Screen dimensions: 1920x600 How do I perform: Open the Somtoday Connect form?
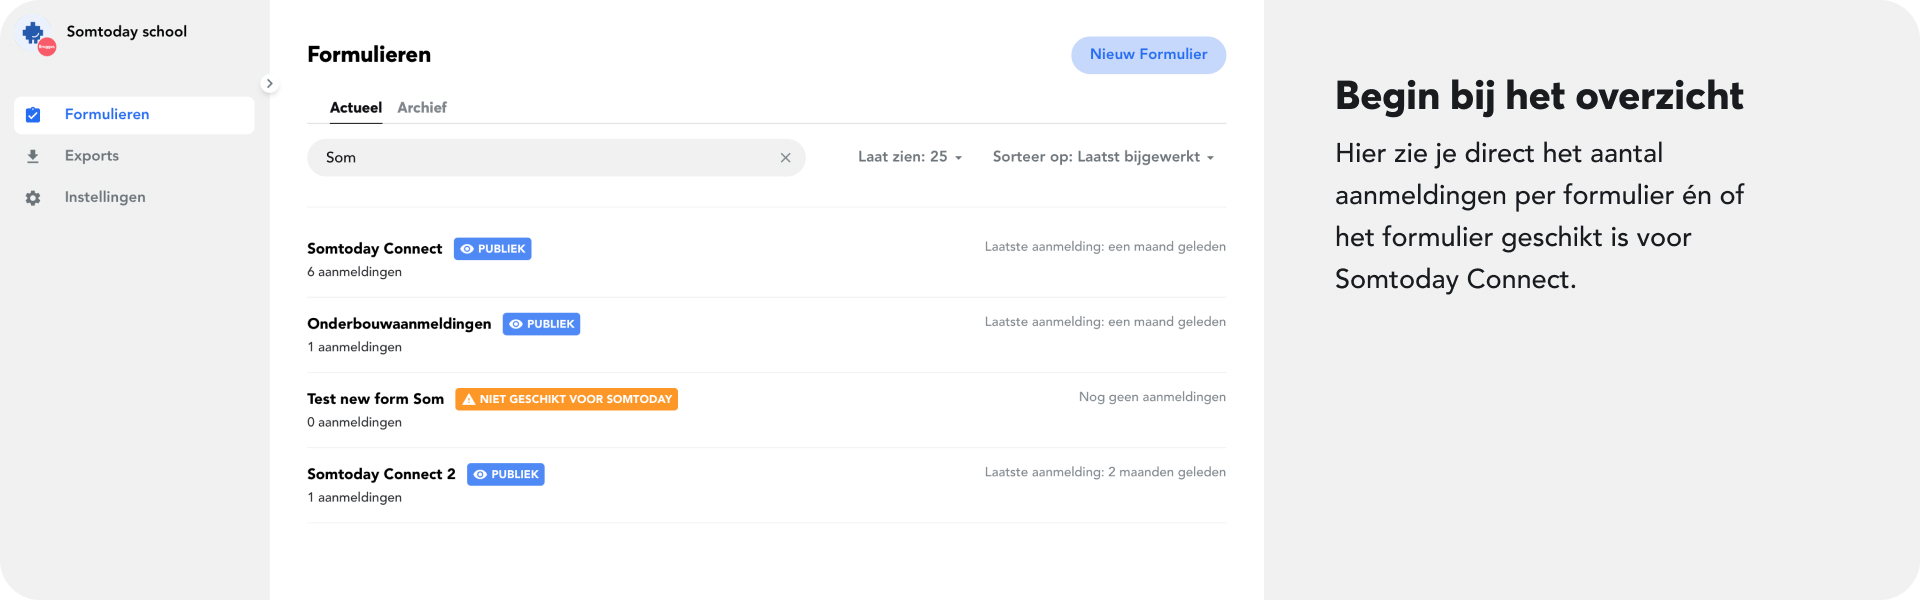coord(374,249)
